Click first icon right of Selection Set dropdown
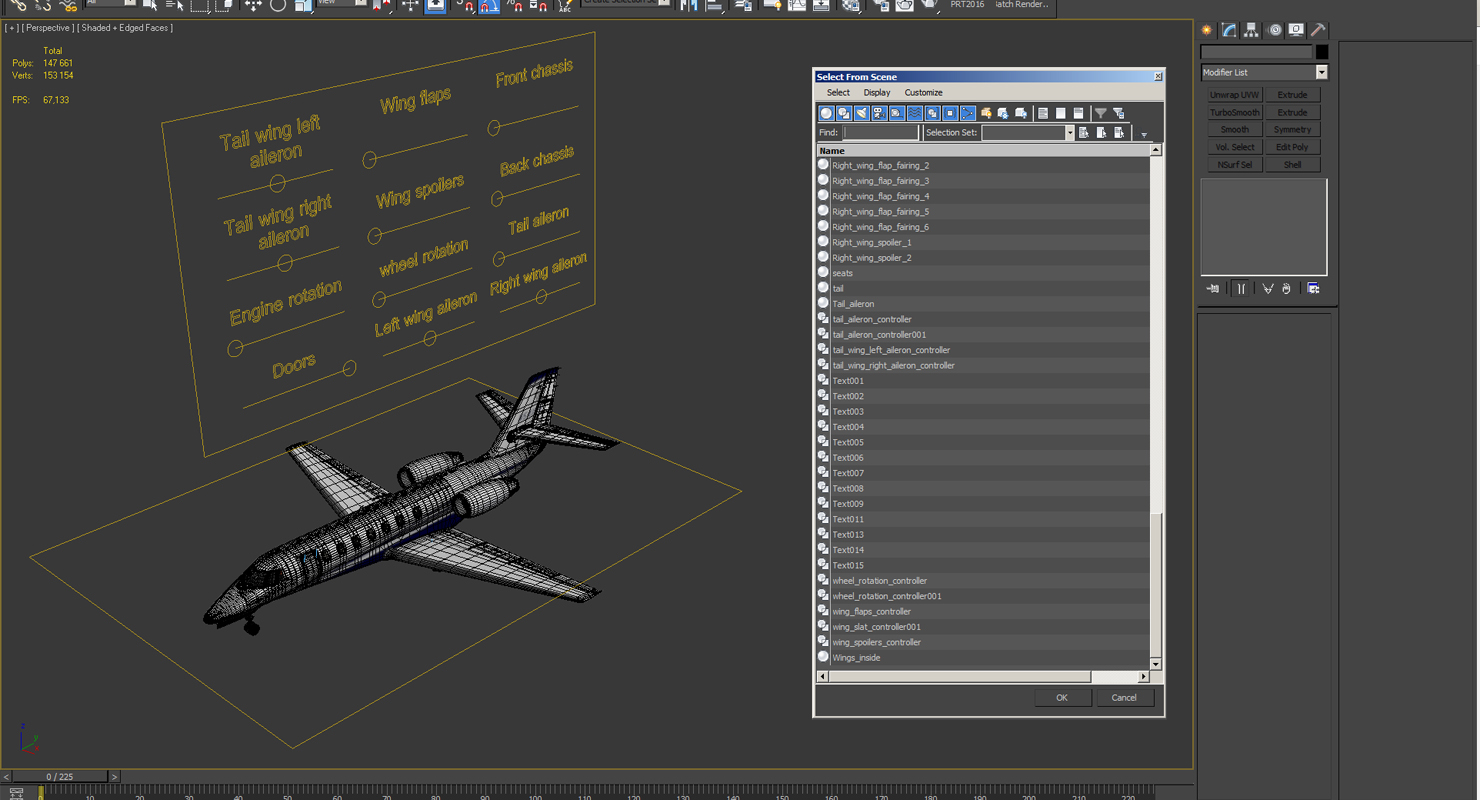The width and height of the screenshot is (1480, 800). click(1084, 132)
